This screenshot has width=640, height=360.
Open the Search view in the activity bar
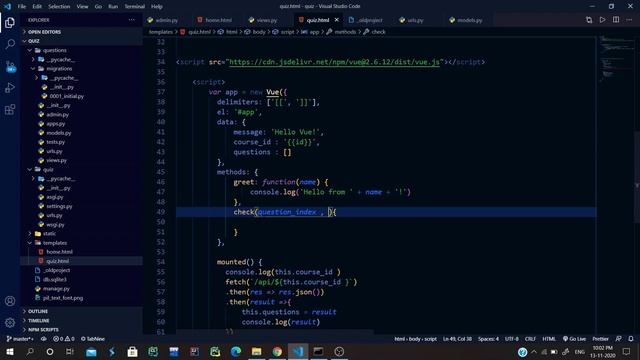[10, 44]
